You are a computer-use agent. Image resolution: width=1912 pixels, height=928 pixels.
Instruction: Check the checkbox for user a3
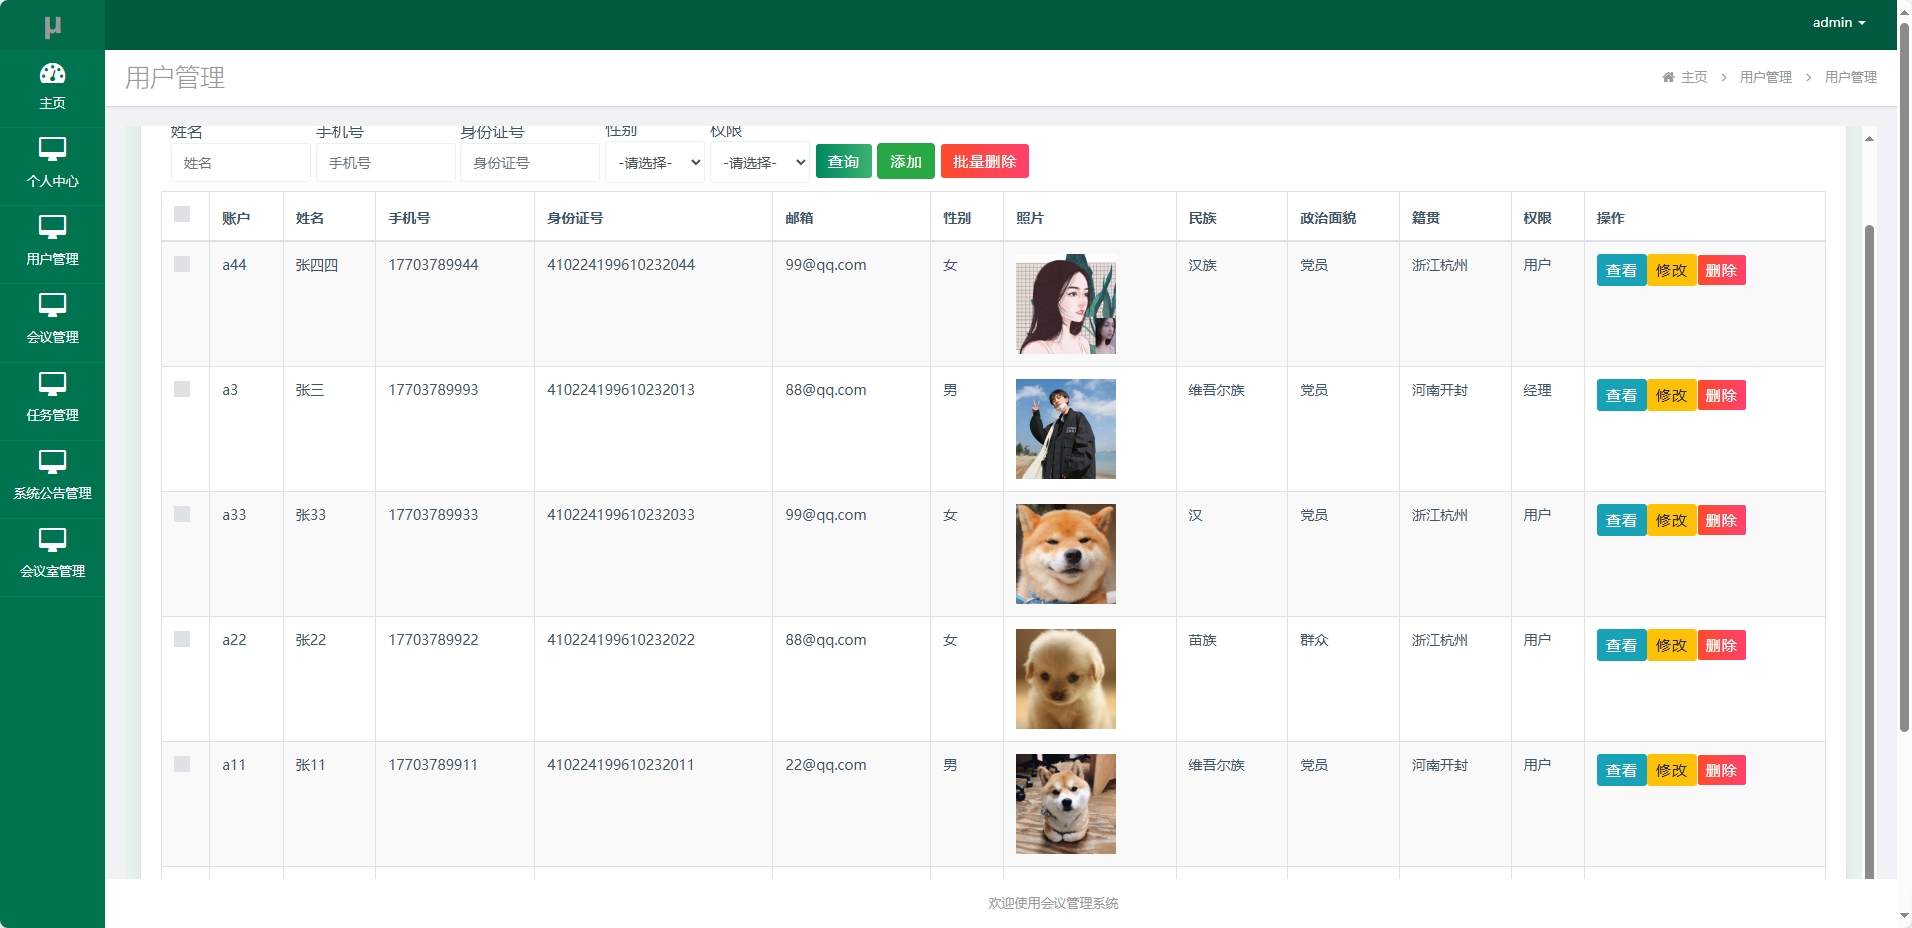[x=183, y=389]
